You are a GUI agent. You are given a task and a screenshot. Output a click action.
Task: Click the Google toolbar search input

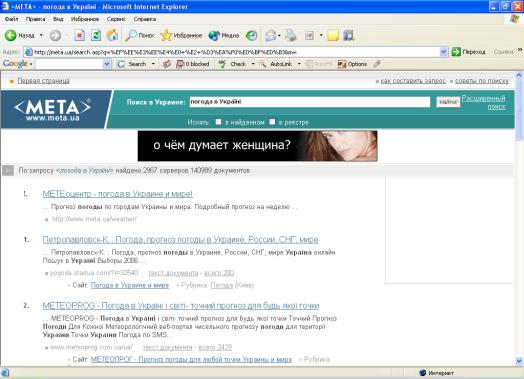pos(69,64)
